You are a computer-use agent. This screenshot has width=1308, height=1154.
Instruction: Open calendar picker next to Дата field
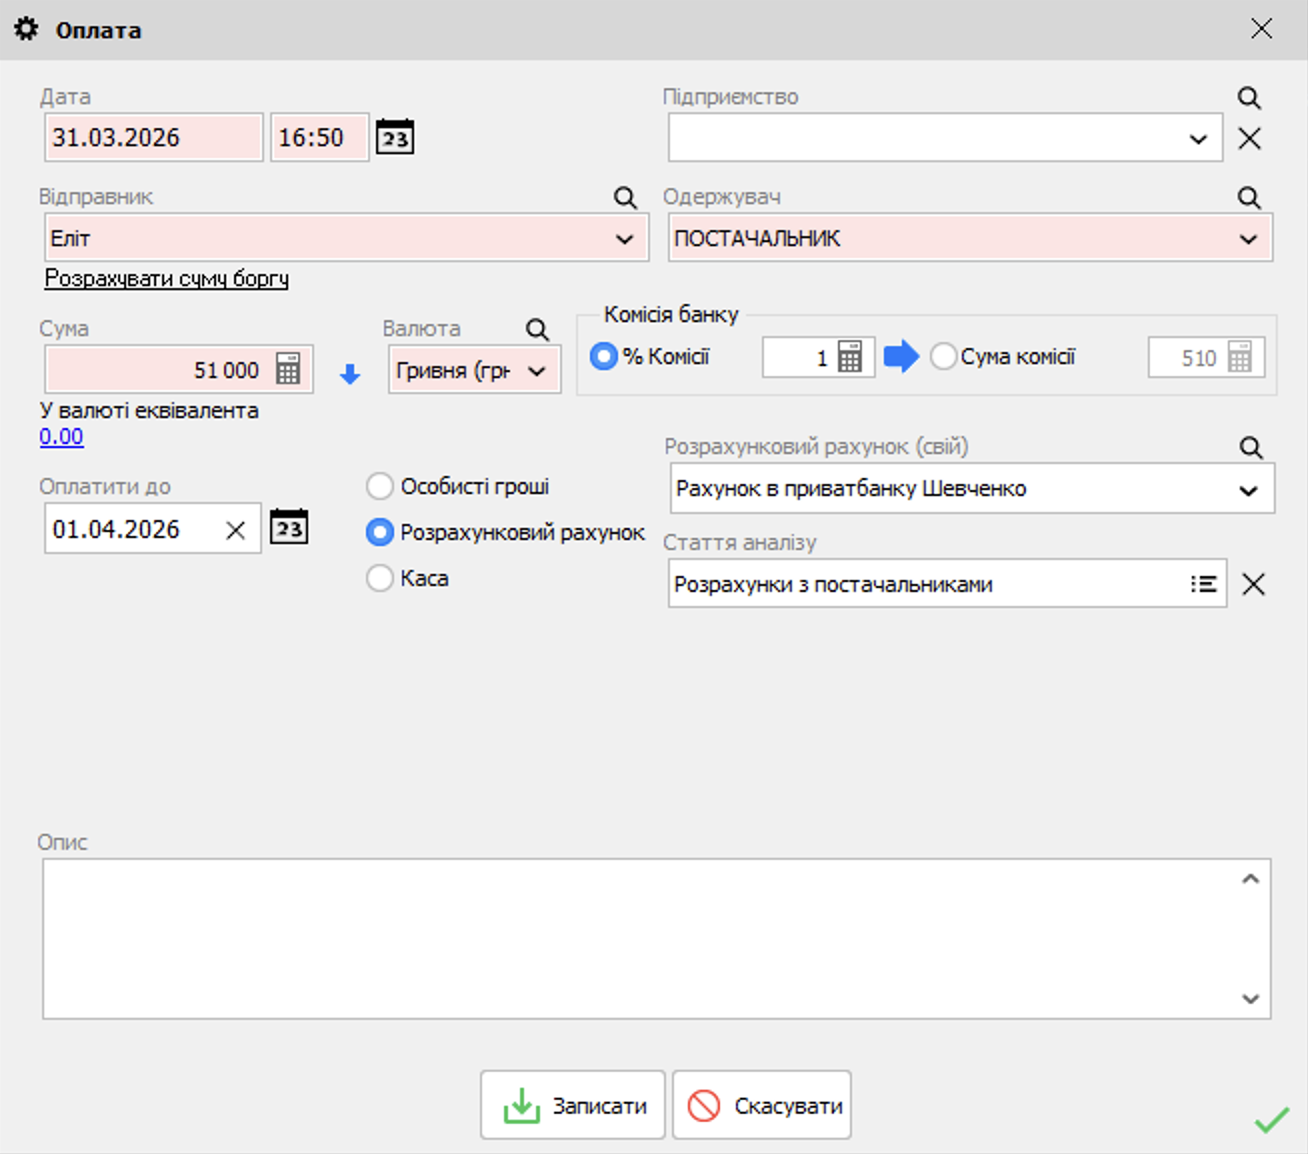click(395, 137)
